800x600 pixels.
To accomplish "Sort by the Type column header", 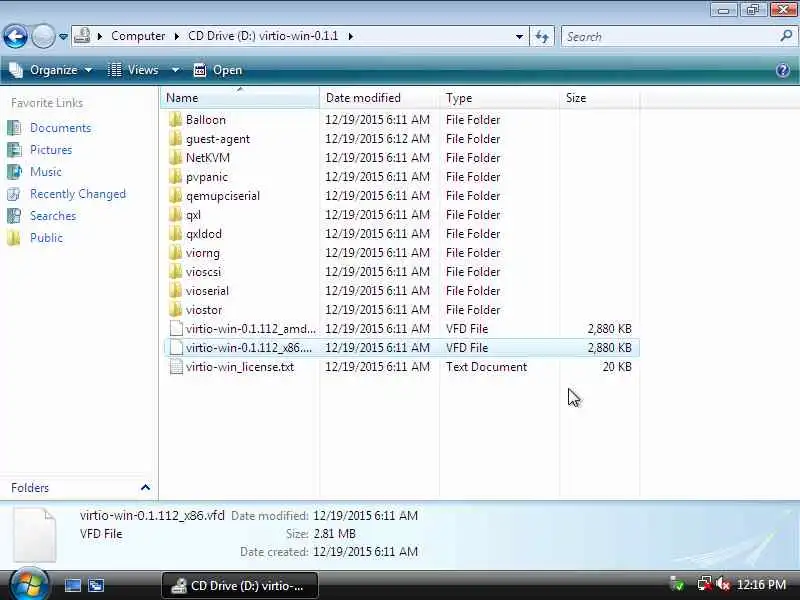I will coord(499,97).
